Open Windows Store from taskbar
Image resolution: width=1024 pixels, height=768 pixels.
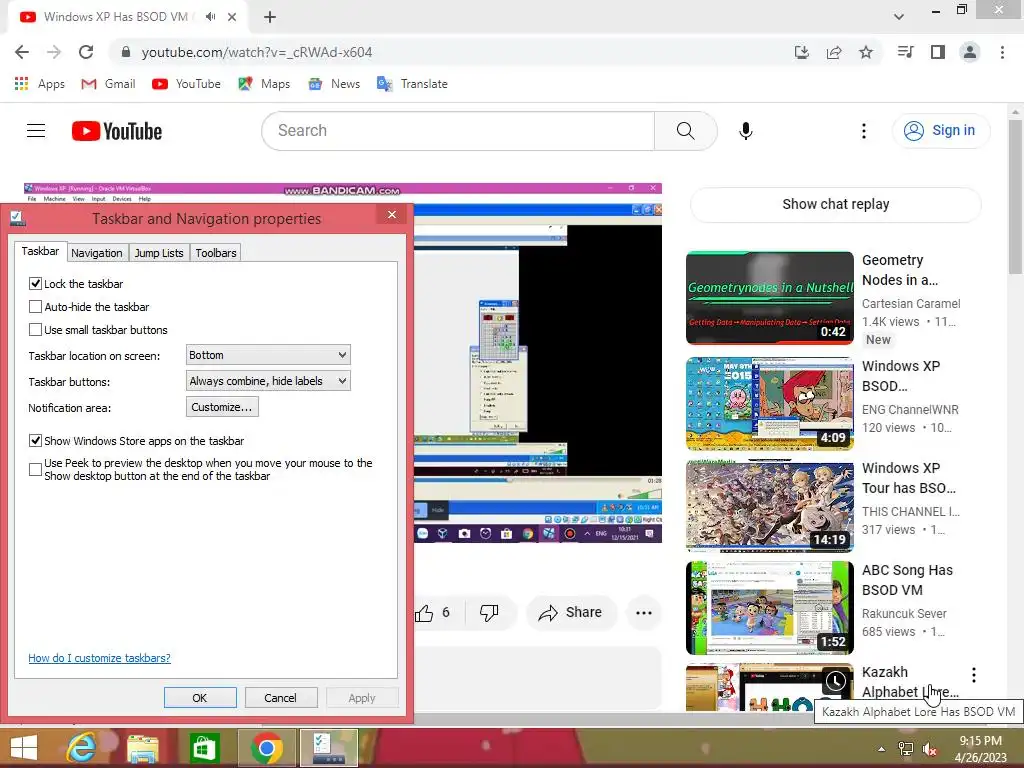coord(204,748)
